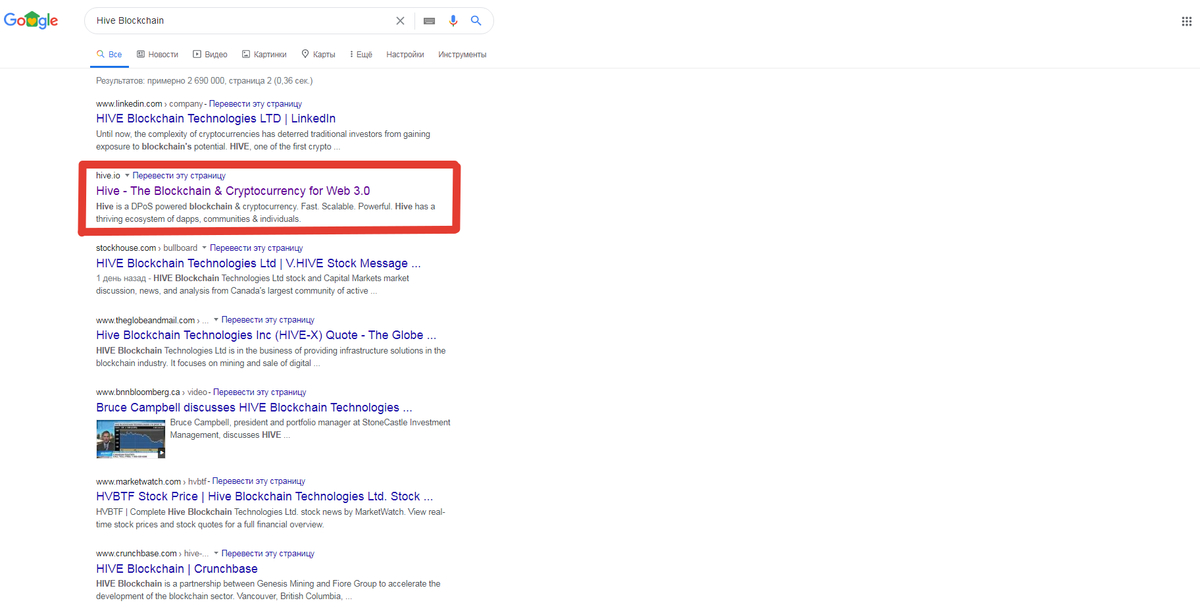1200x609 pixels.
Task: Open HVBTF Stock Price result
Action: point(265,496)
